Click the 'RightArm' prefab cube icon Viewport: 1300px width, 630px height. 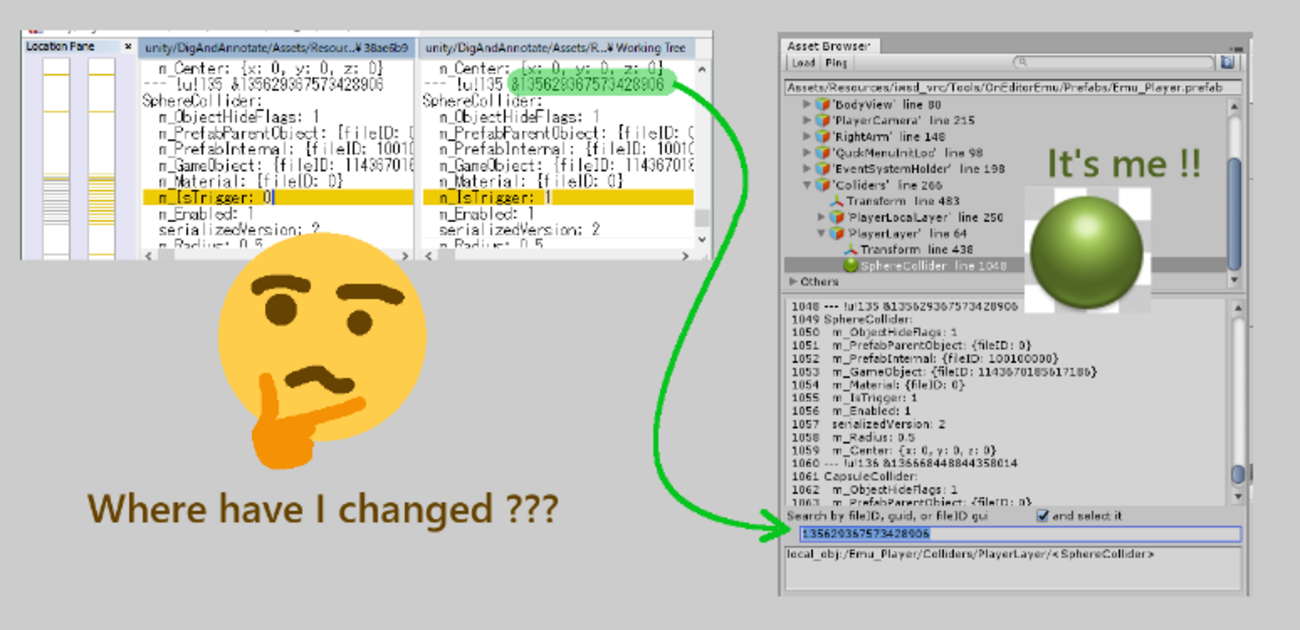pos(823,136)
